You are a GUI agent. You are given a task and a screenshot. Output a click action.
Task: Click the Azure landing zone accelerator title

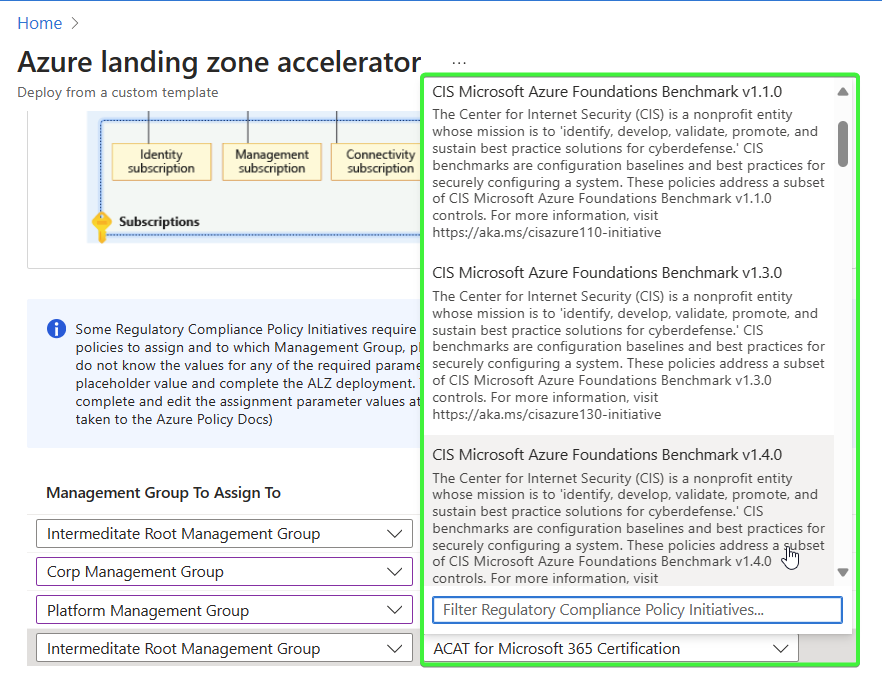tap(219, 62)
